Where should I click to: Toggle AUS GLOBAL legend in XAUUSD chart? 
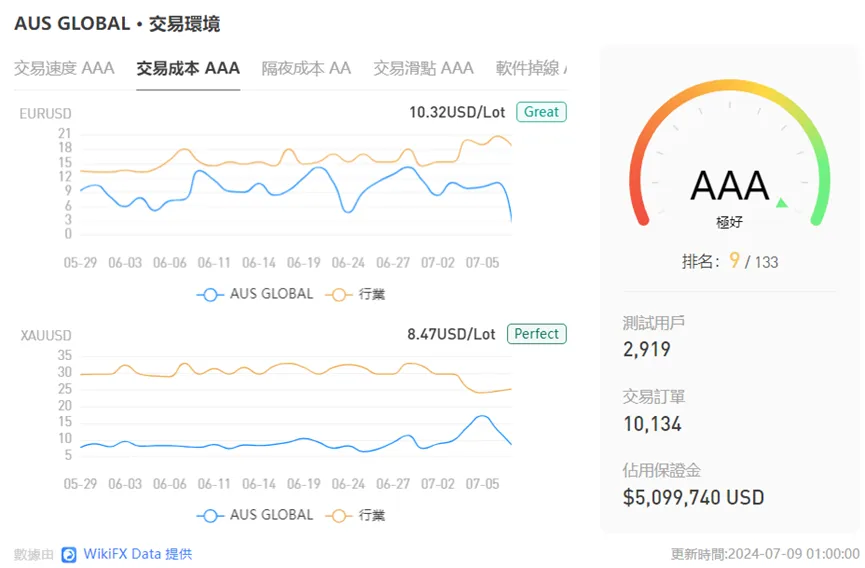(x=255, y=515)
